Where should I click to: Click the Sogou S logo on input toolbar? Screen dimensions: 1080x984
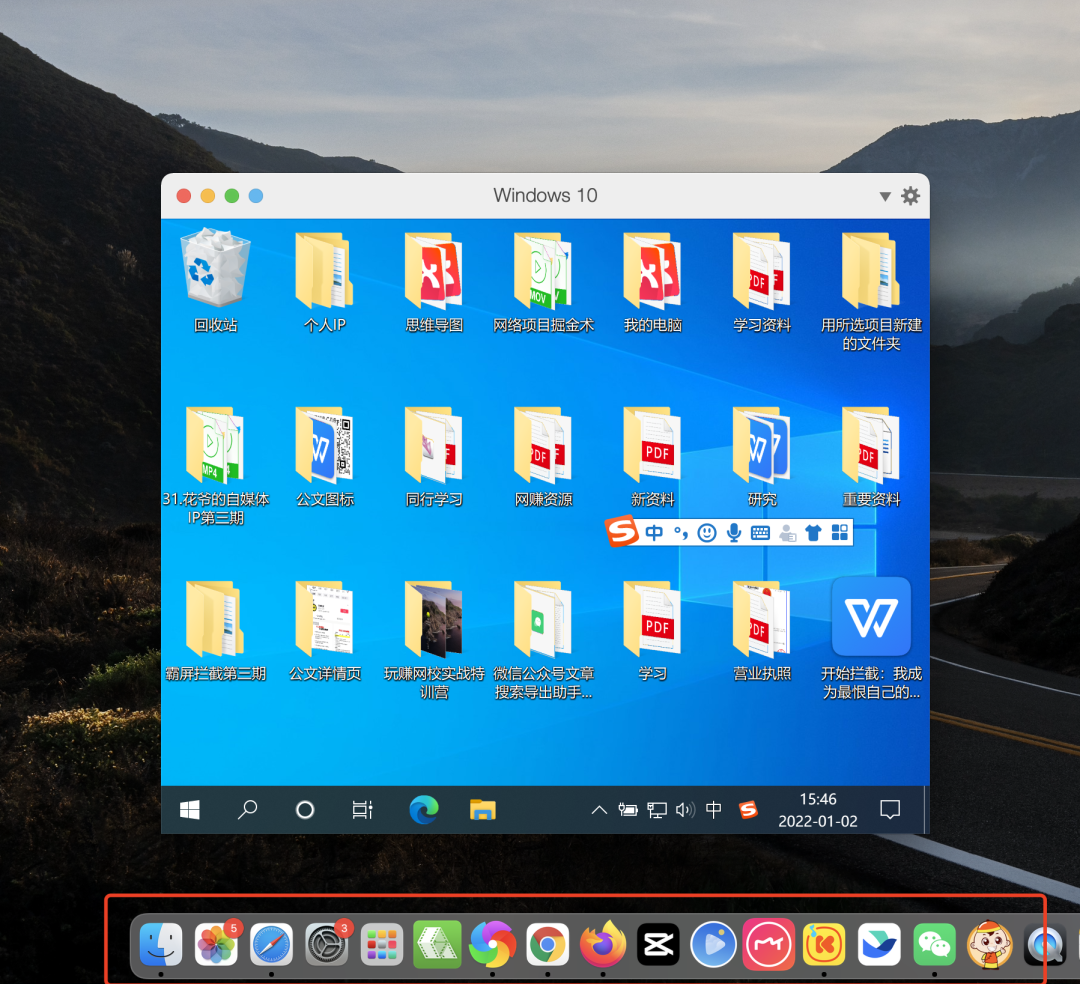click(x=622, y=532)
